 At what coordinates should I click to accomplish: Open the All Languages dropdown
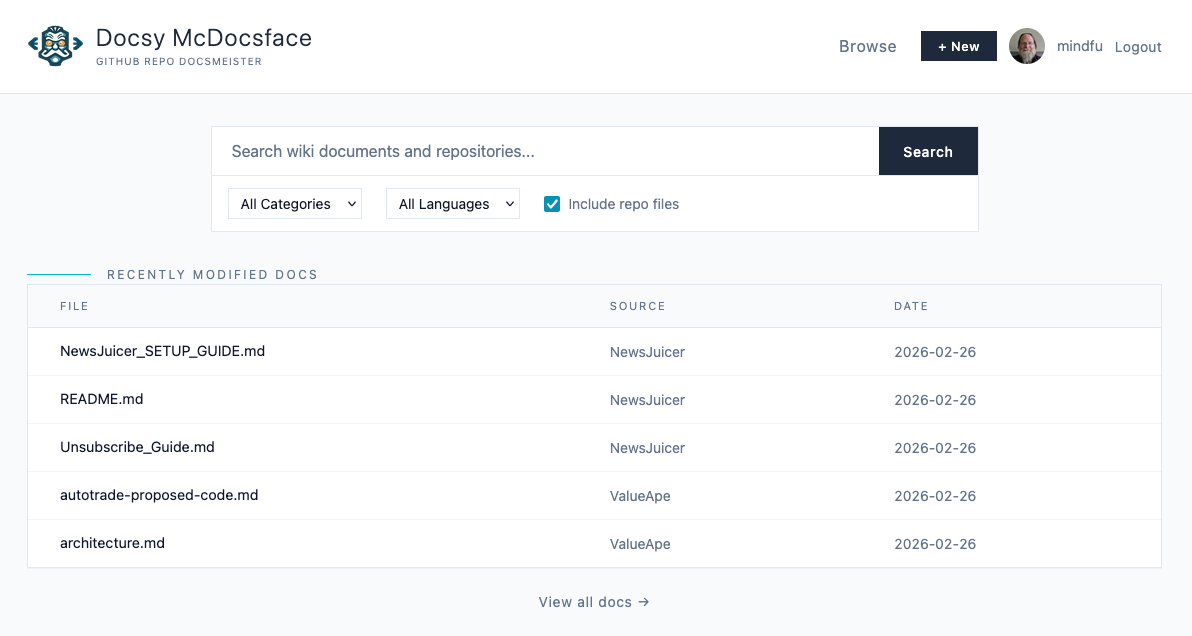point(452,203)
